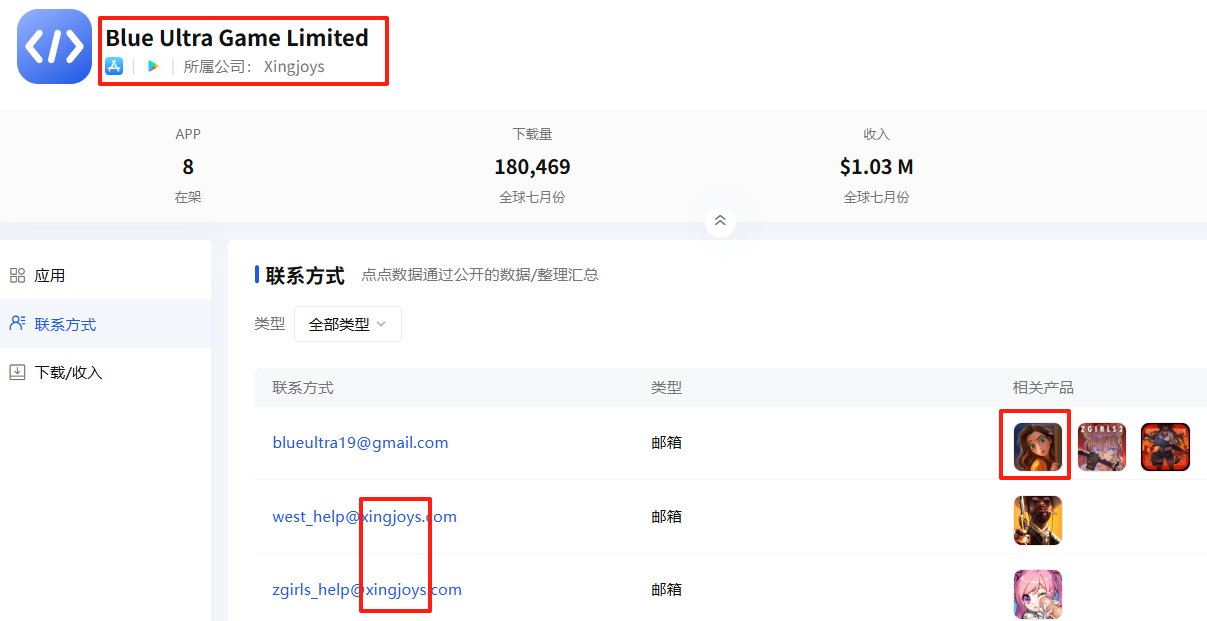1207x621 pixels.
Task: Collapse the stats panel with double chevron
Action: pos(720,221)
